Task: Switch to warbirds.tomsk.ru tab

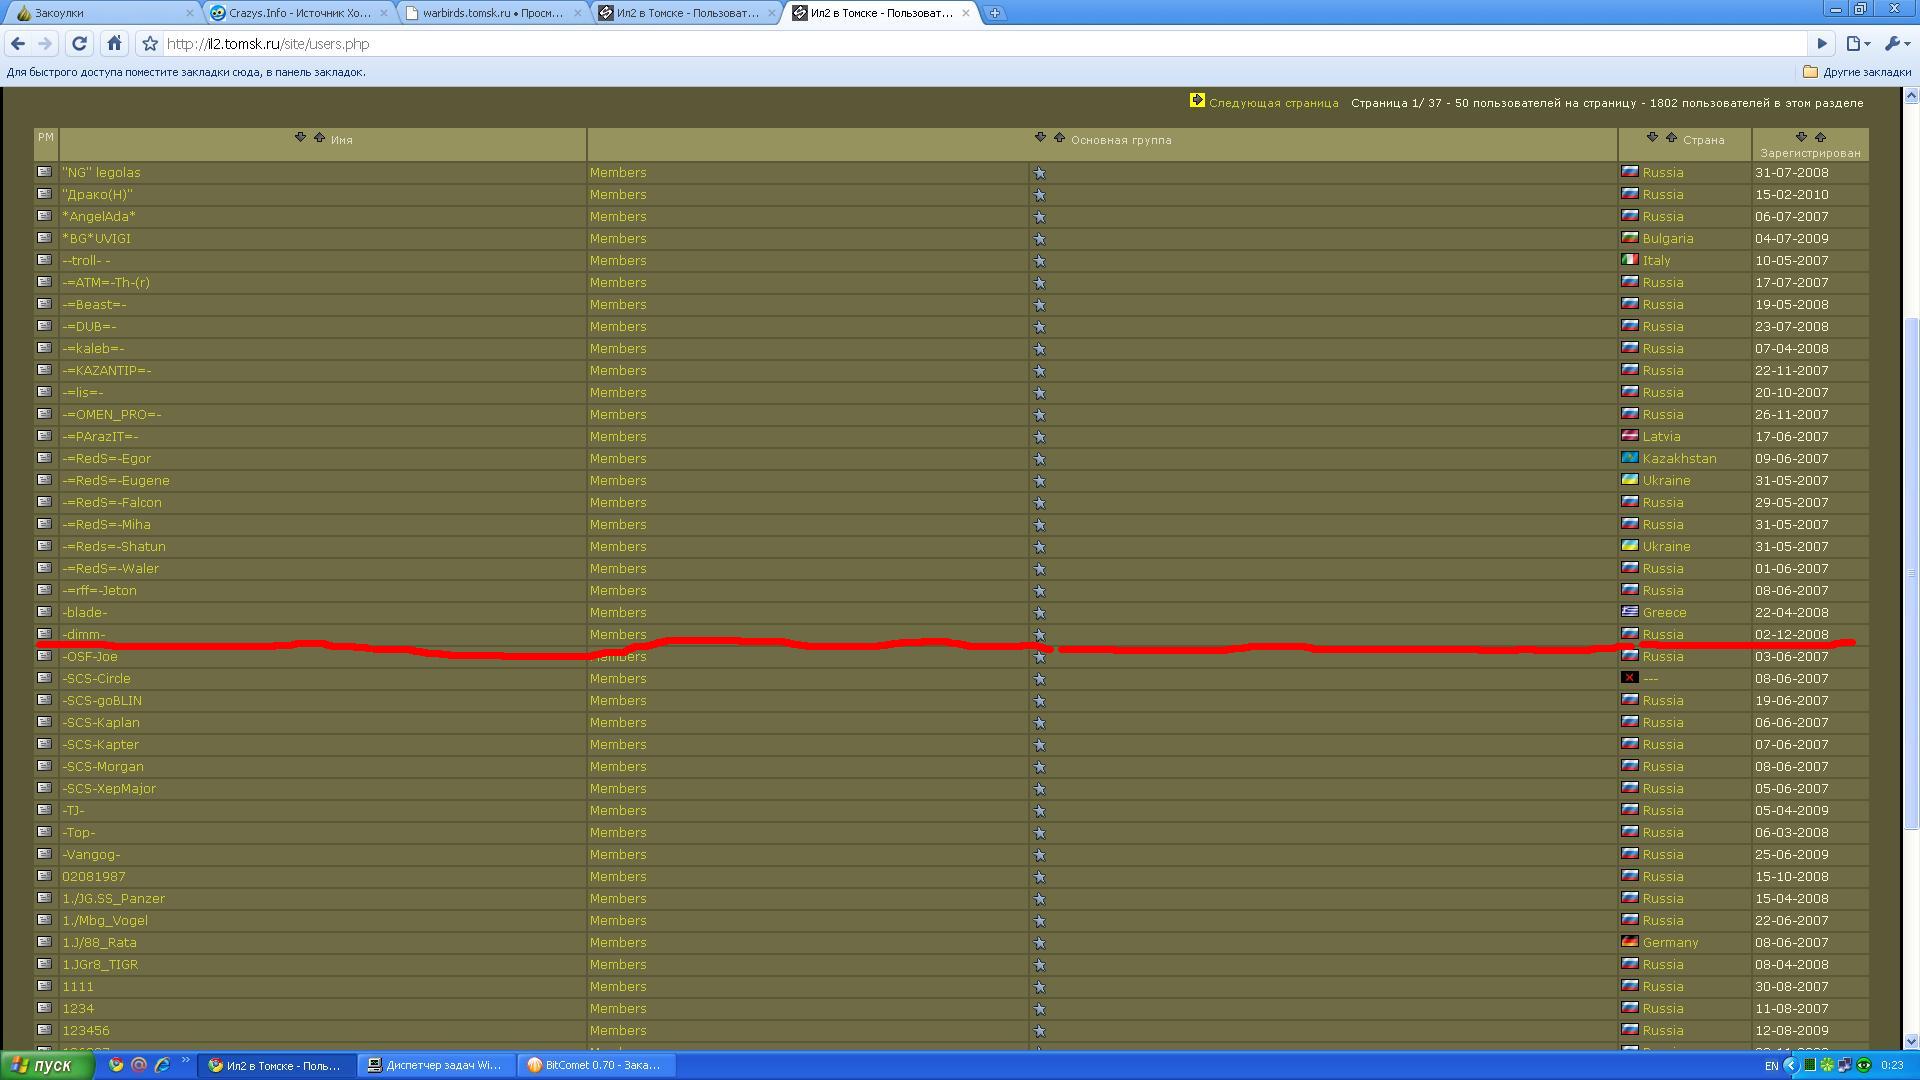Action: 492,13
